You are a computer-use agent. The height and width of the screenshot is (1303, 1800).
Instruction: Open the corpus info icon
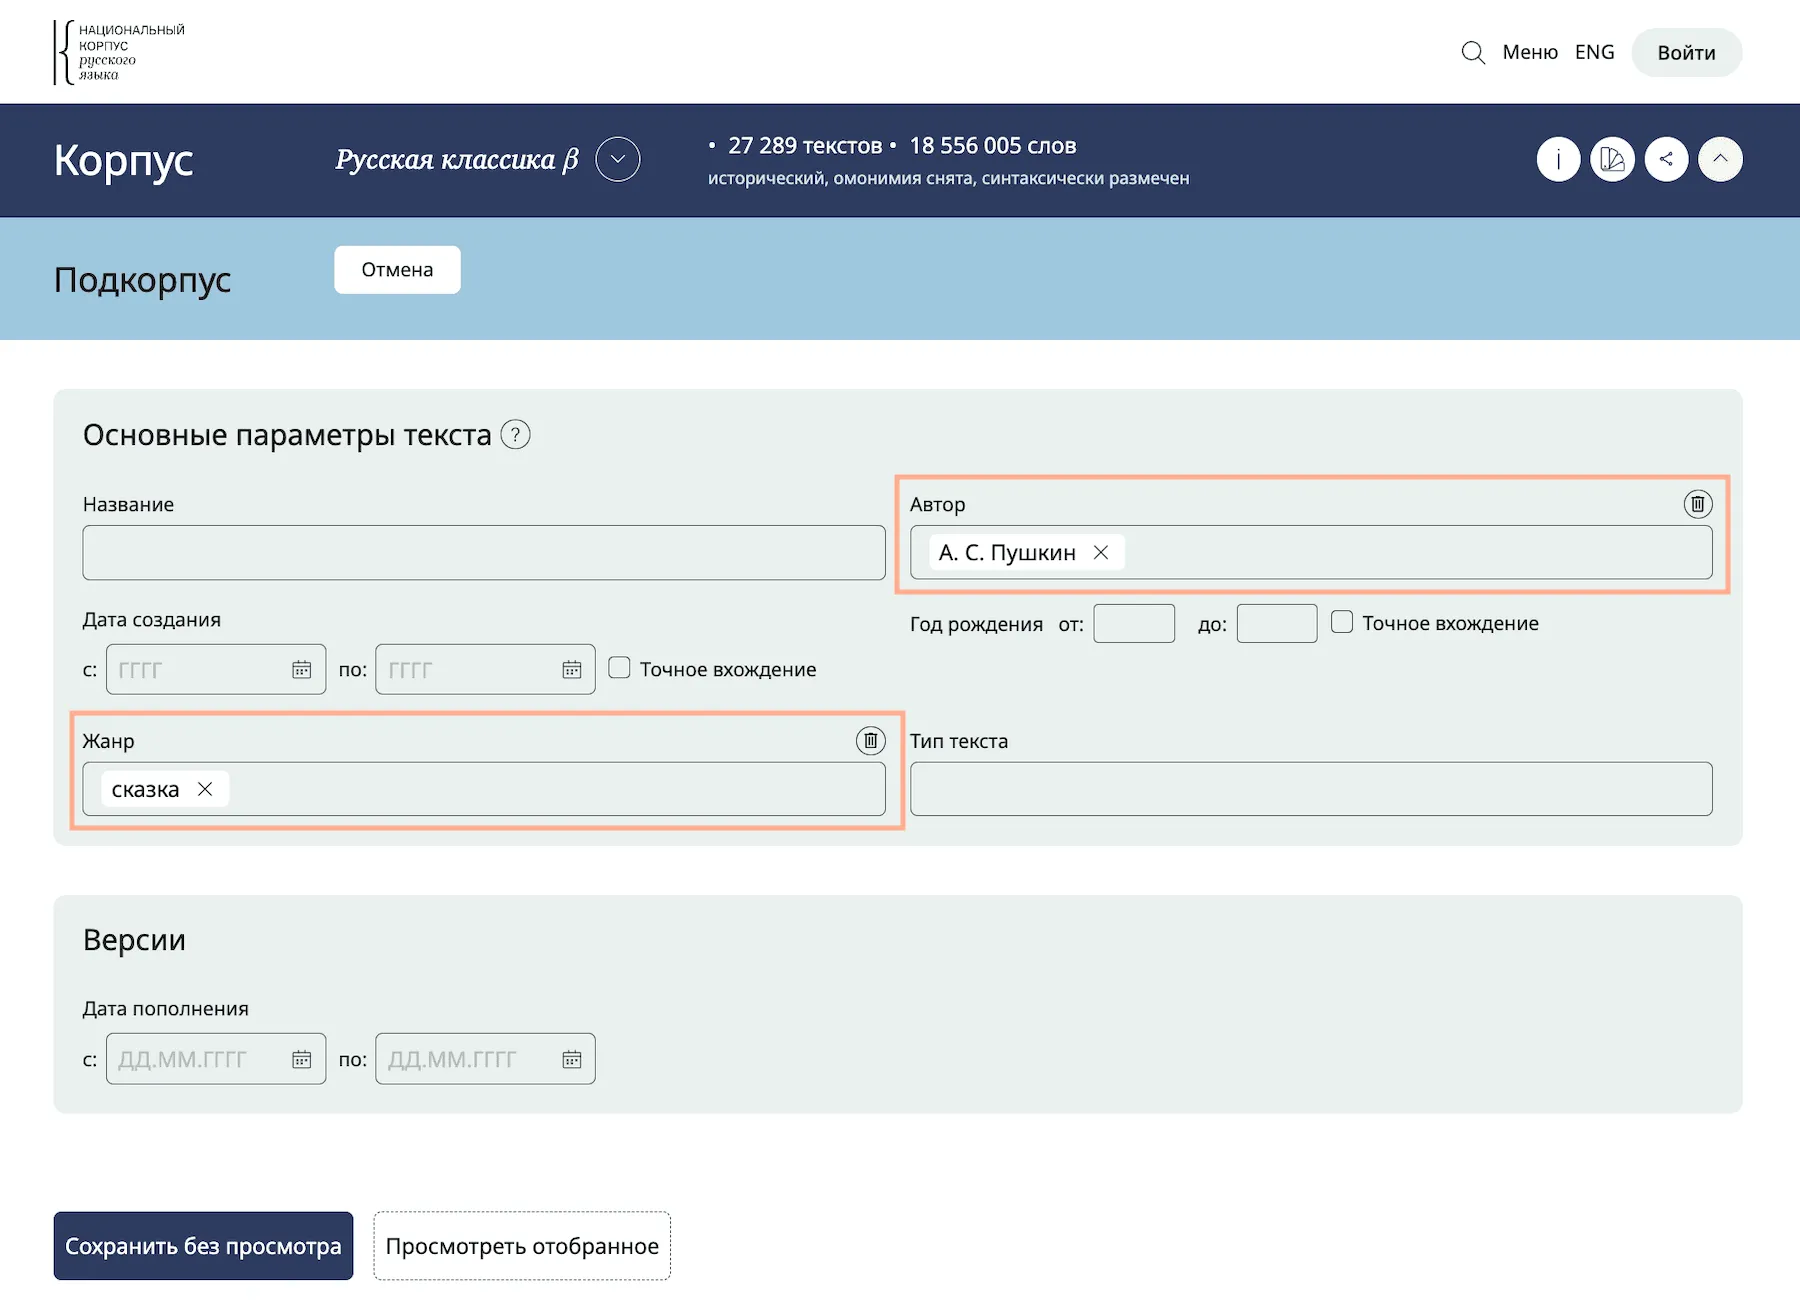coord(1558,159)
